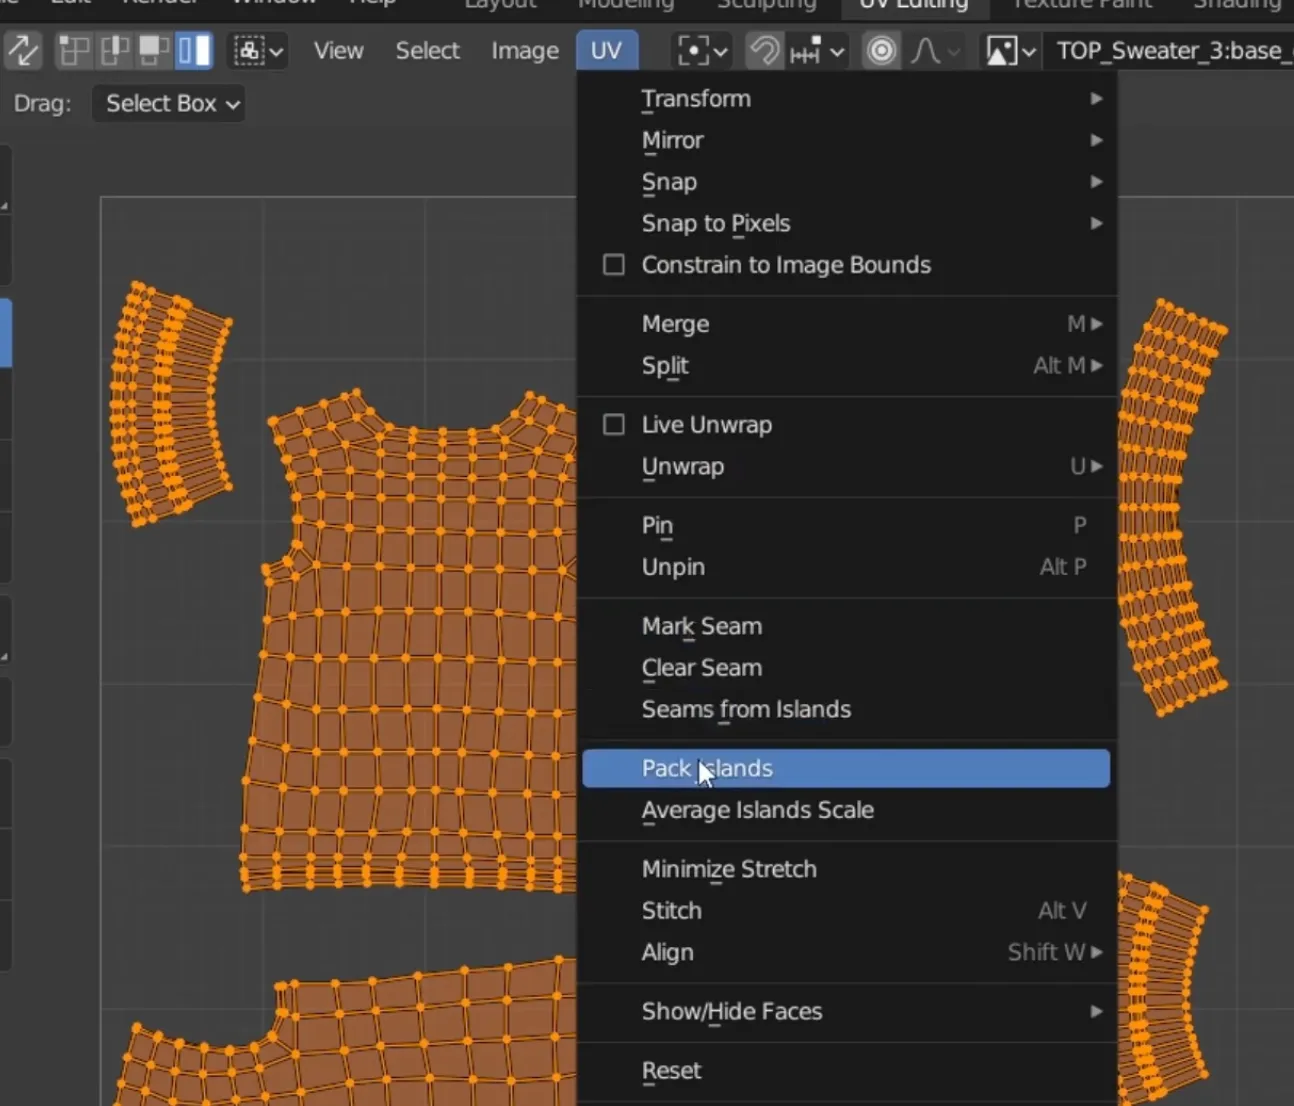Select Mark Seam menu entry

click(846, 627)
